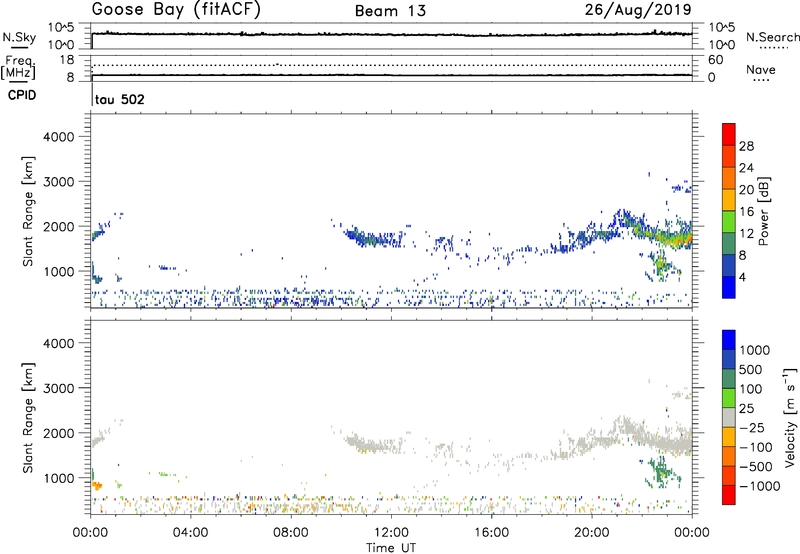This screenshot has height=554, width=800.
Task: Choose the −25 to −100 yellow Velocity swatch
Action: (x=729, y=437)
